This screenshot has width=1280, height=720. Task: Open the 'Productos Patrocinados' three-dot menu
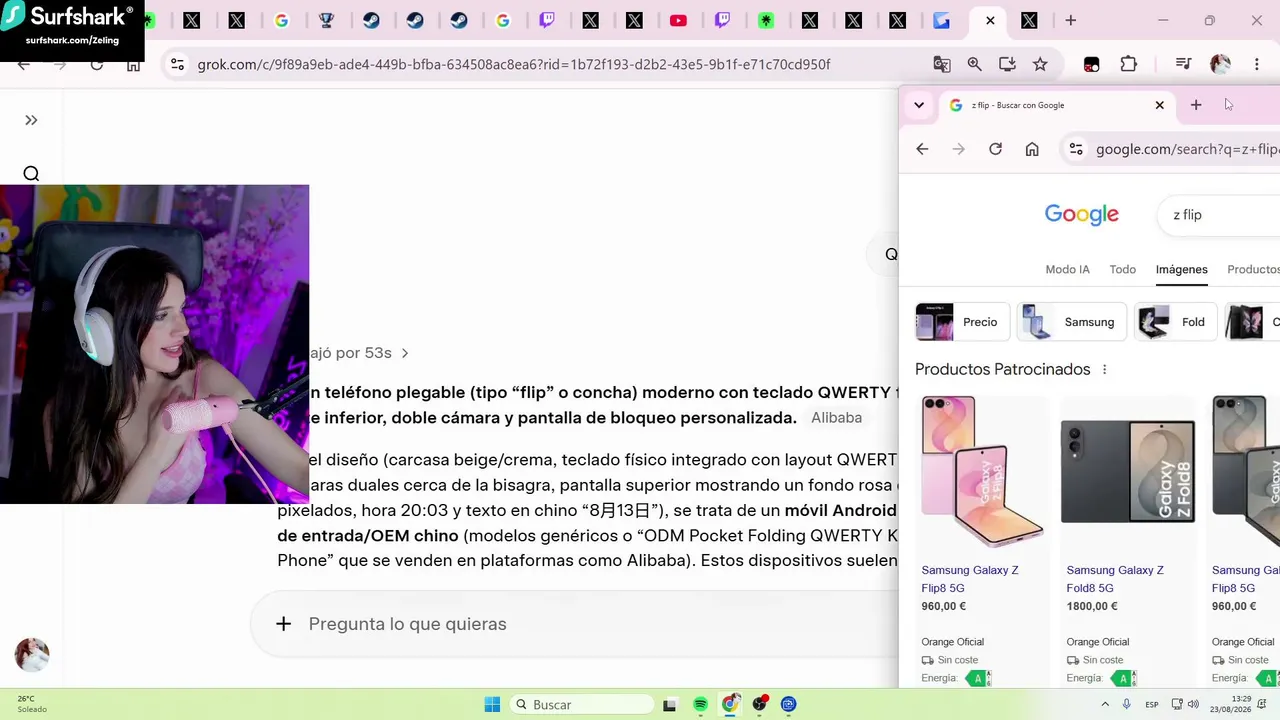pyautogui.click(x=1104, y=370)
